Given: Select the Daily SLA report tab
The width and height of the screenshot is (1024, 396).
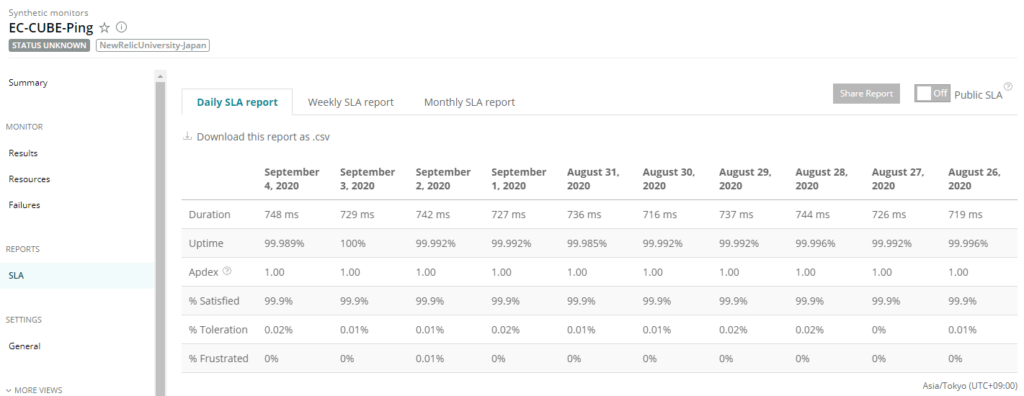Looking at the screenshot, I should [x=237, y=102].
